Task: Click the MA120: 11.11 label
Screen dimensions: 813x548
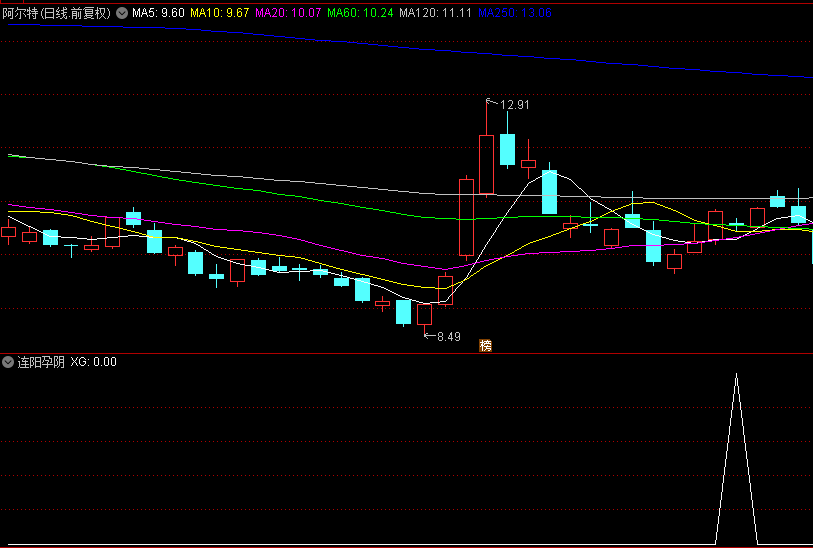Action: pyautogui.click(x=436, y=13)
